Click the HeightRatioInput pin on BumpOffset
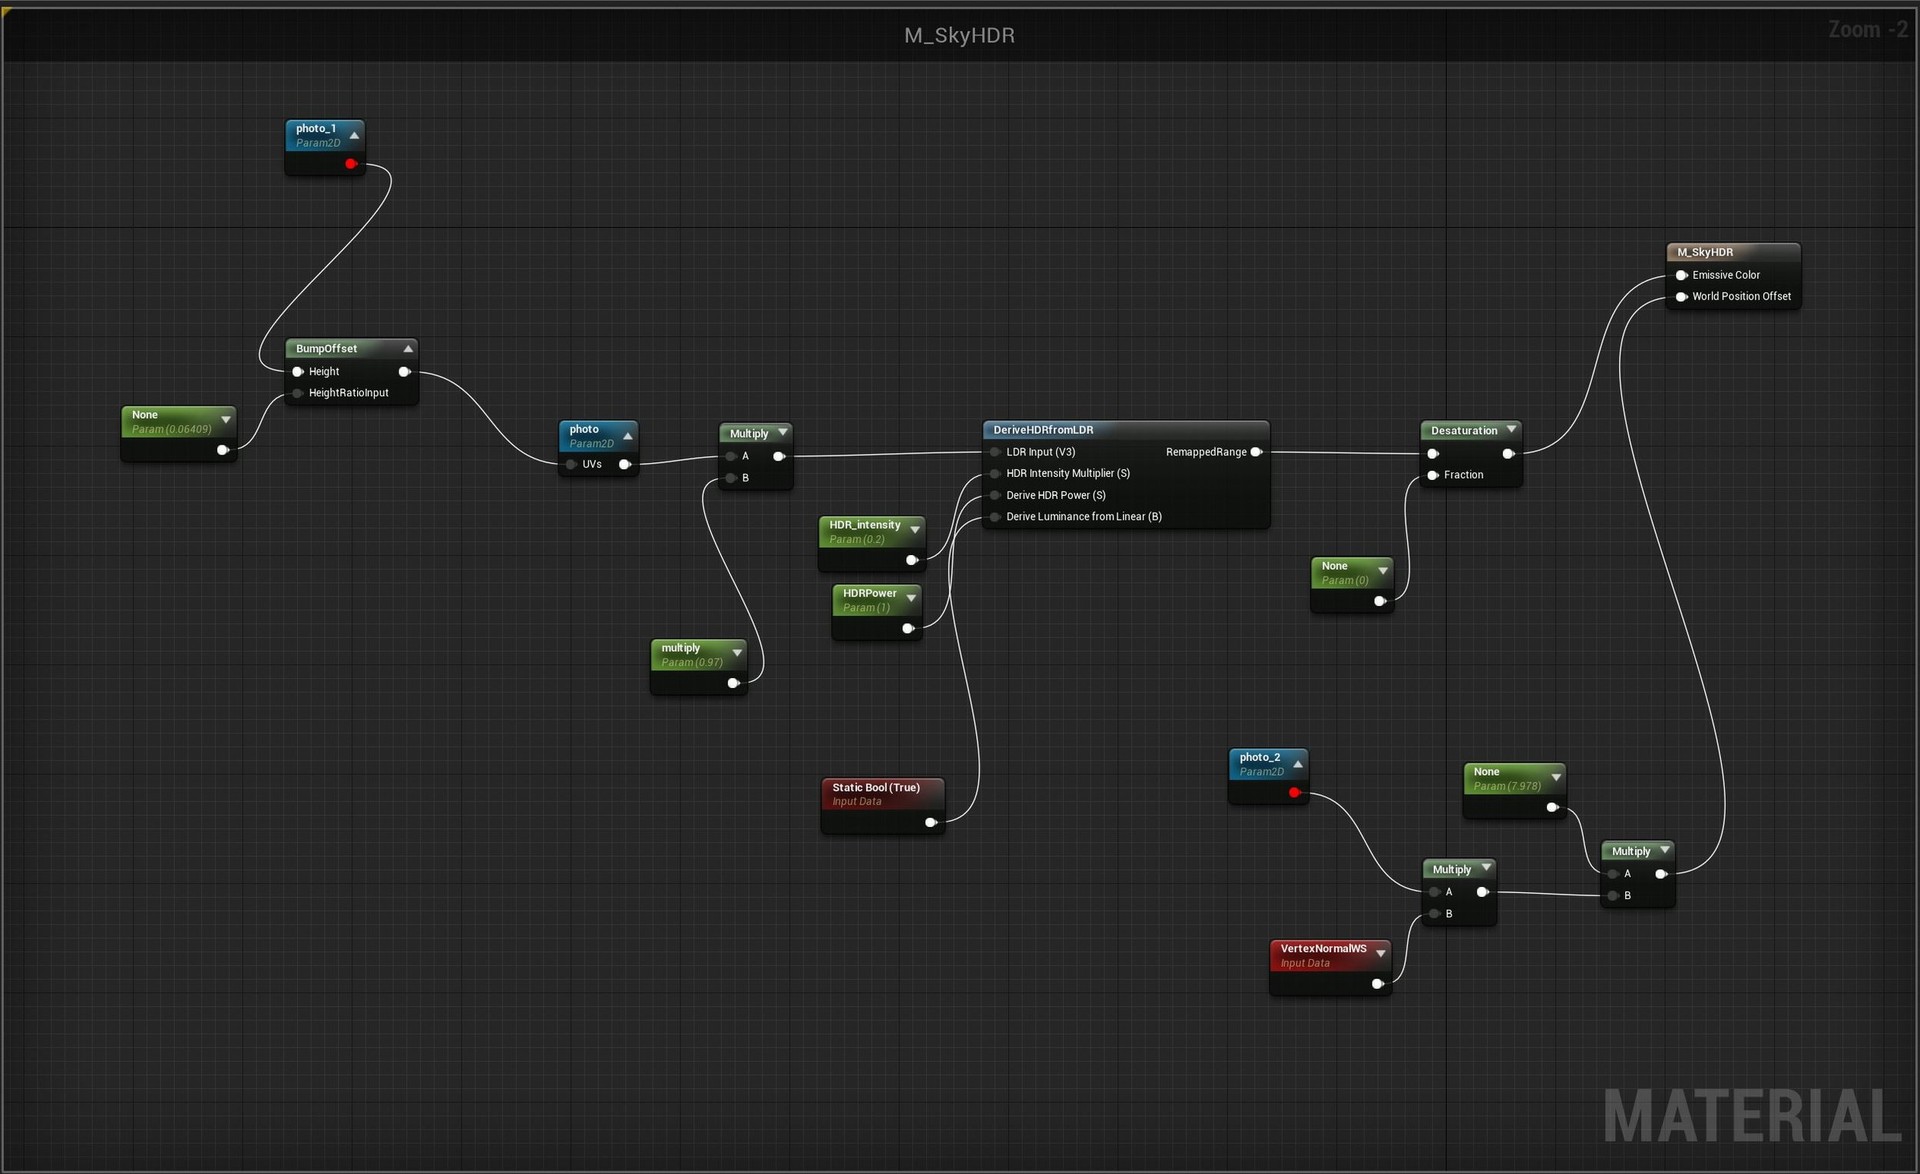Screen dimensions: 1920x1174 298,393
